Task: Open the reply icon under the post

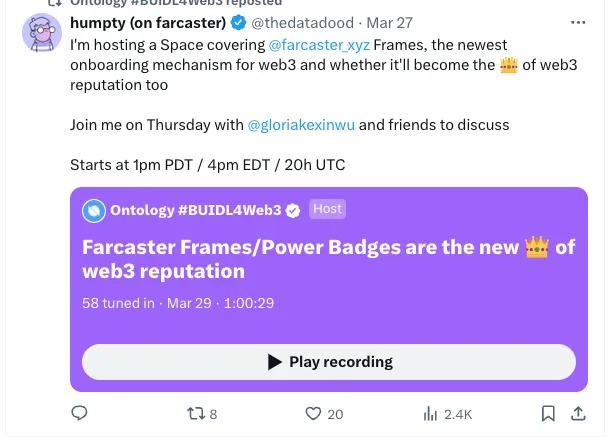Action: click(x=80, y=413)
